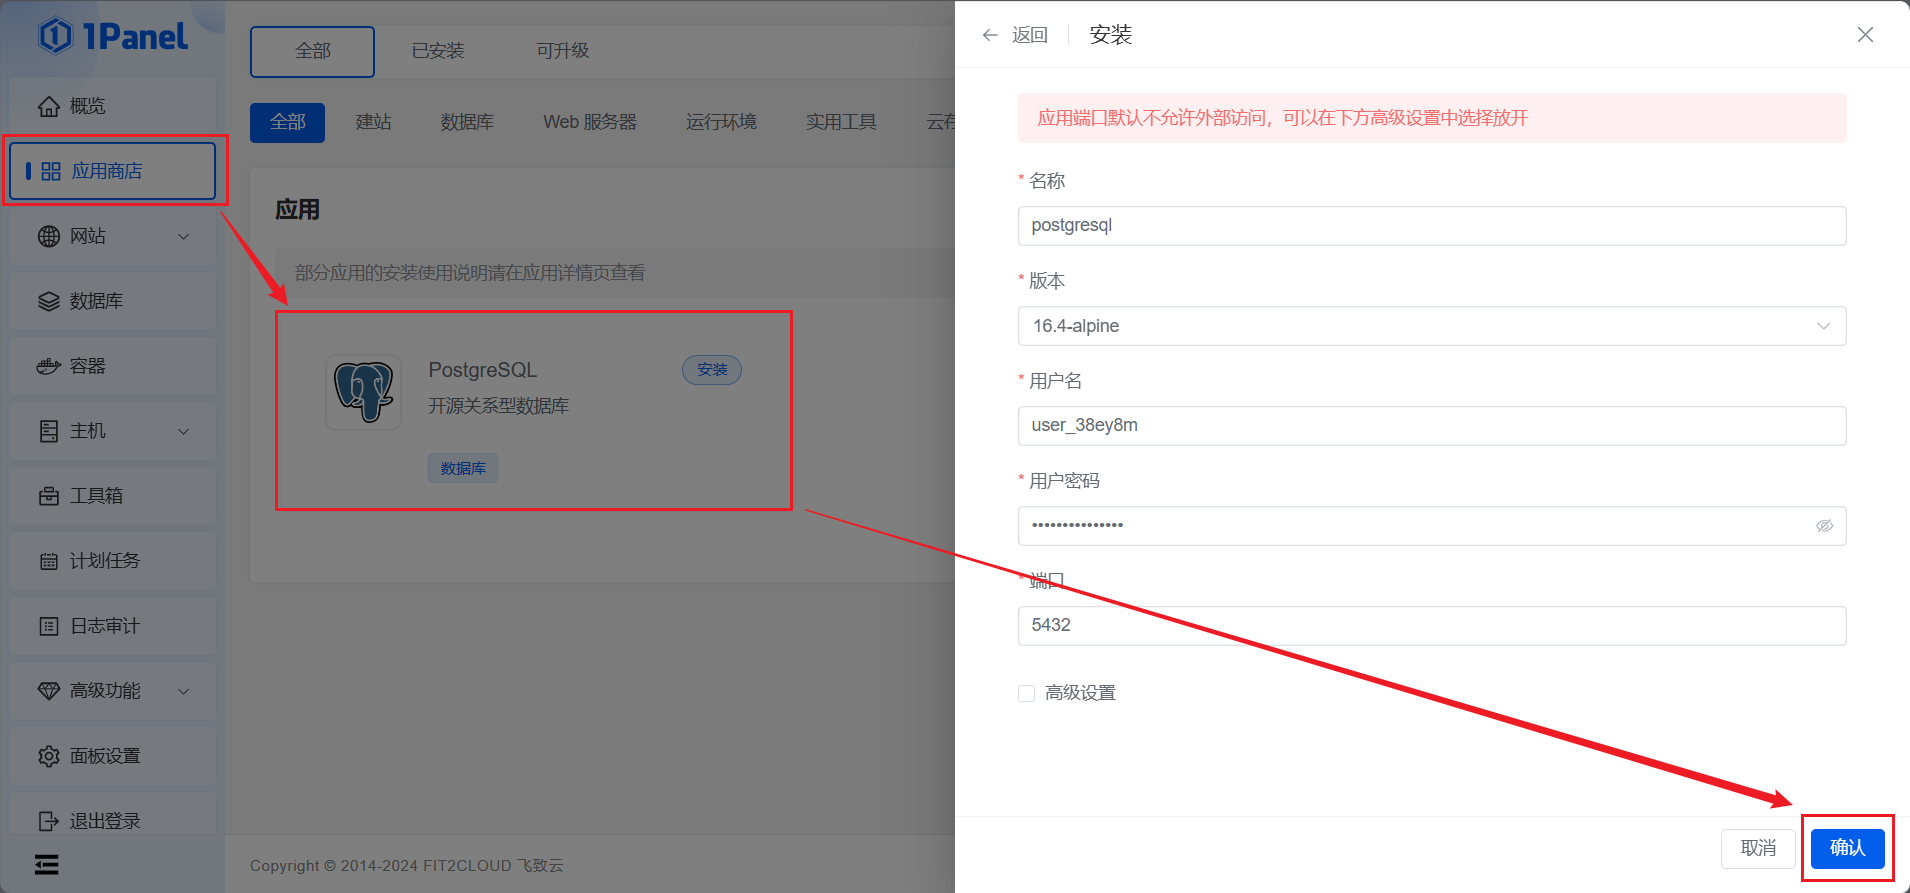Click the 返回 back link
The width and height of the screenshot is (1910, 893).
(x=1030, y=35)
